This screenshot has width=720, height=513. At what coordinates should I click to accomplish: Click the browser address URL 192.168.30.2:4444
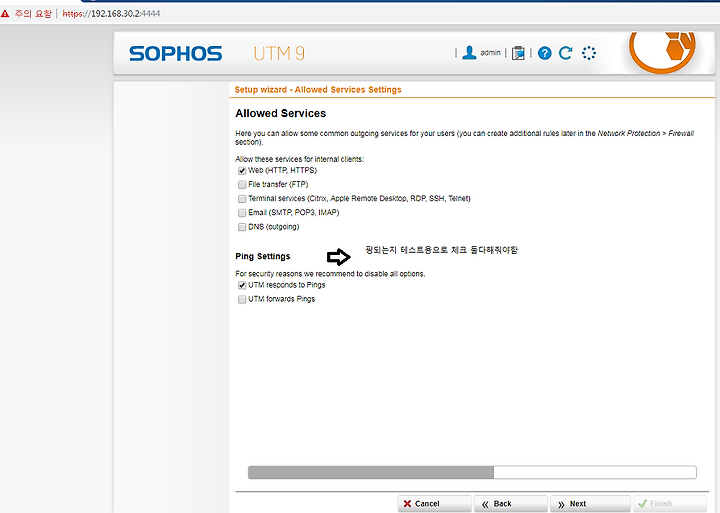click(111, 14)
